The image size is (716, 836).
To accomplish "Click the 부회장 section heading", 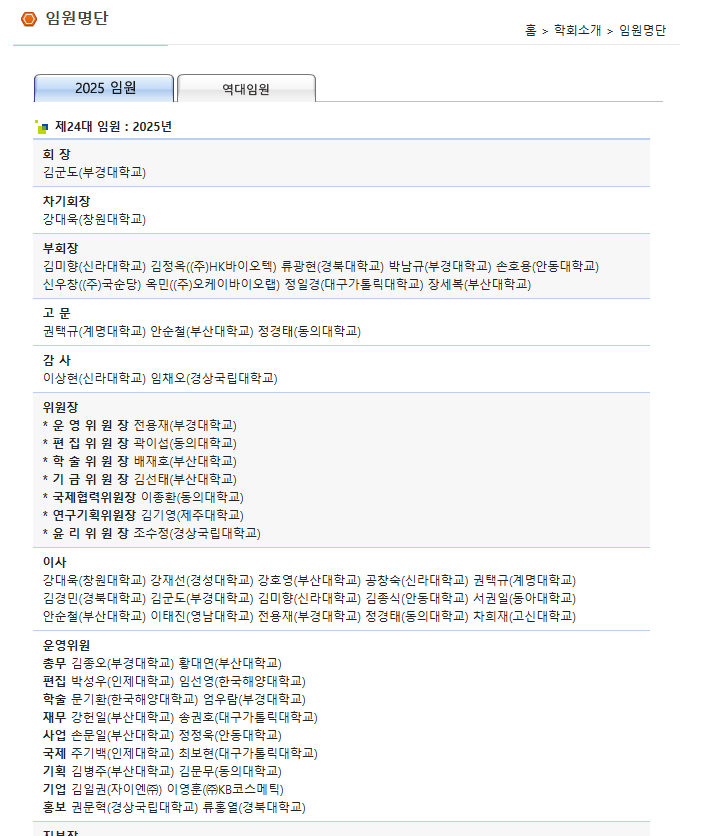I will (60, 248).
